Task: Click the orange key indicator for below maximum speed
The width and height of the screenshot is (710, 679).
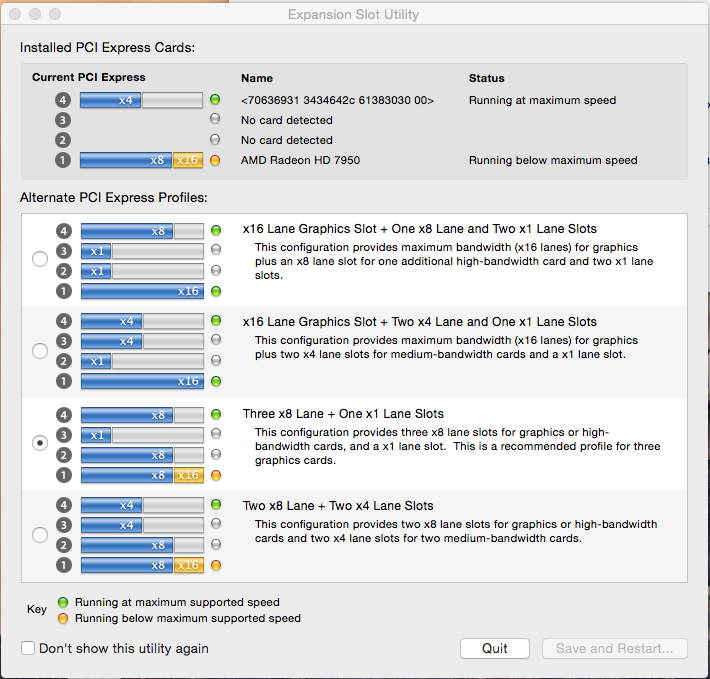Action: [x=63, y=618]
